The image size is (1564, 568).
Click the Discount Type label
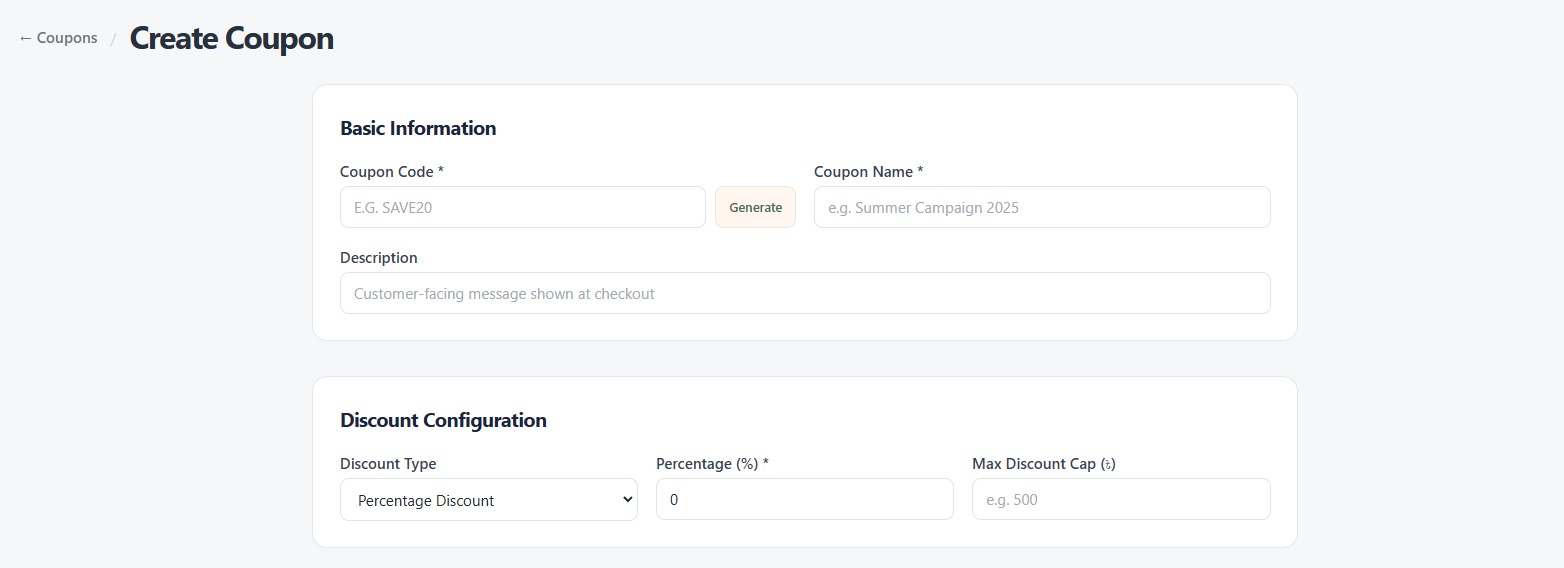(x=388, y=464)
